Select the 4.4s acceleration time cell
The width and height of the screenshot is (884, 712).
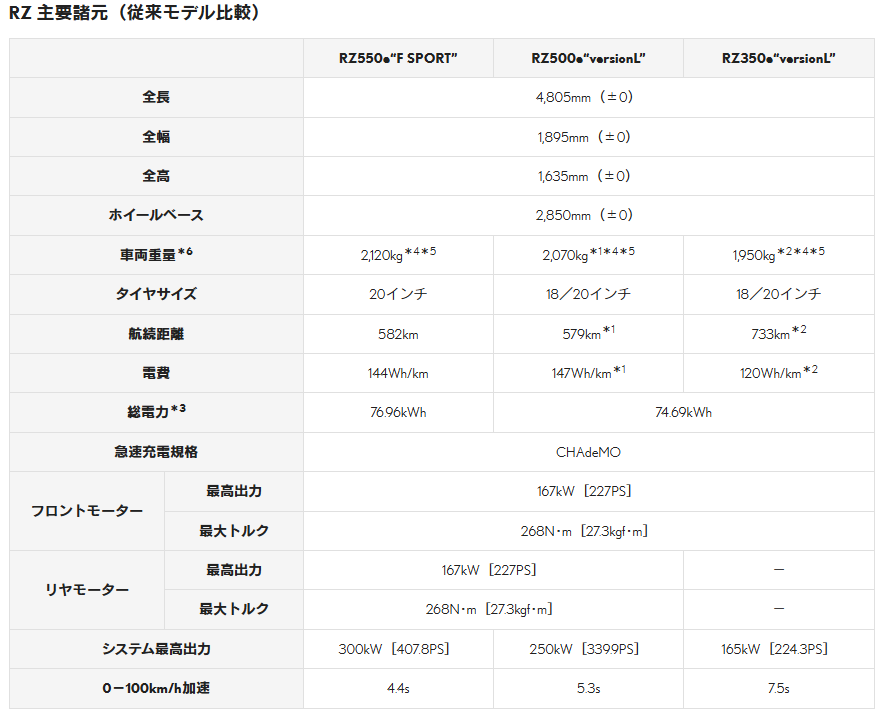coord(398,688)
